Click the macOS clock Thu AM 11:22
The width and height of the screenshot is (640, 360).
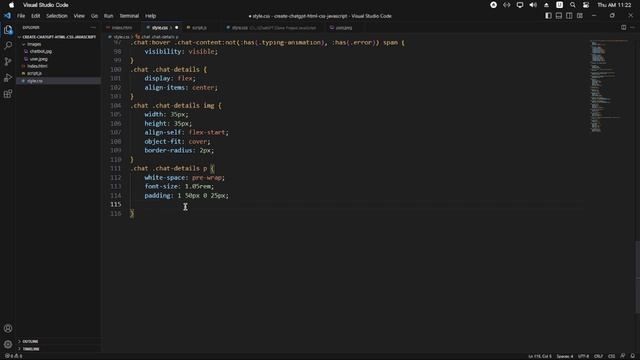click(614, 5)
